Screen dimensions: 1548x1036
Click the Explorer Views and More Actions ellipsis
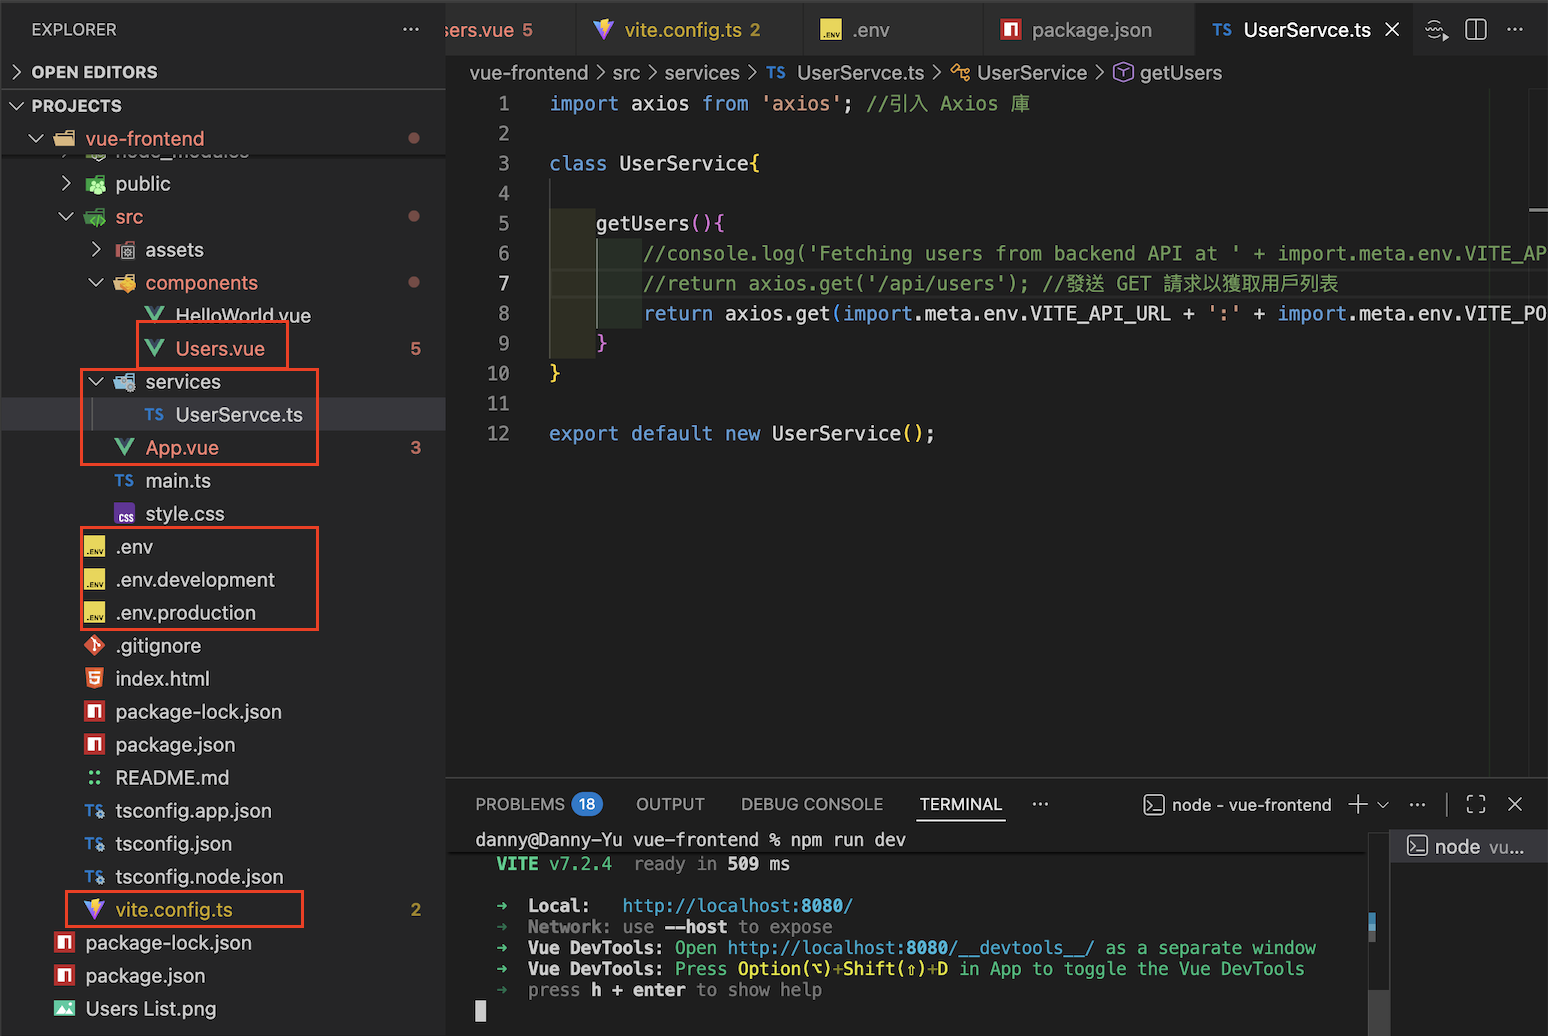pyautogui.click(x=411, y=29)
